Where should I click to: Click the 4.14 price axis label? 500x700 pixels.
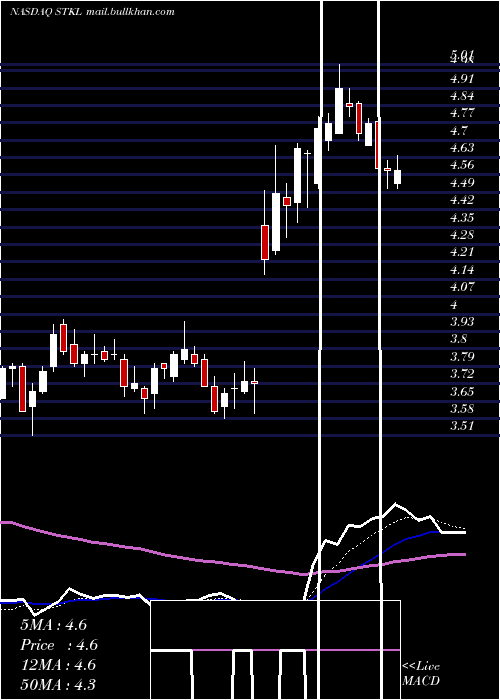pyautogui.click(x=461, y=270)
